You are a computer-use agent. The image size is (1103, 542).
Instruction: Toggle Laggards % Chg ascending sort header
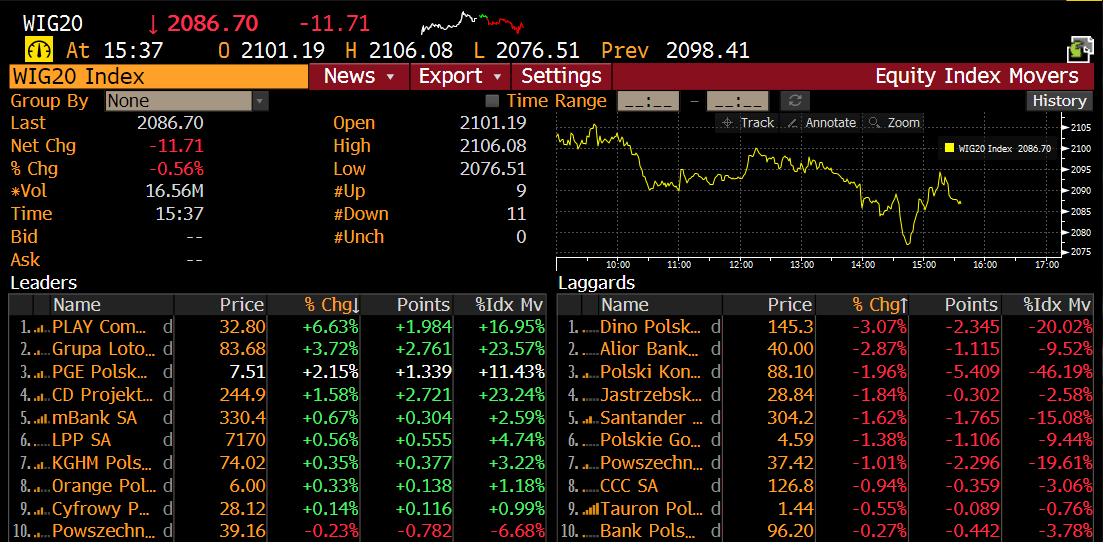pyautogui.click(x=862, y=305)
